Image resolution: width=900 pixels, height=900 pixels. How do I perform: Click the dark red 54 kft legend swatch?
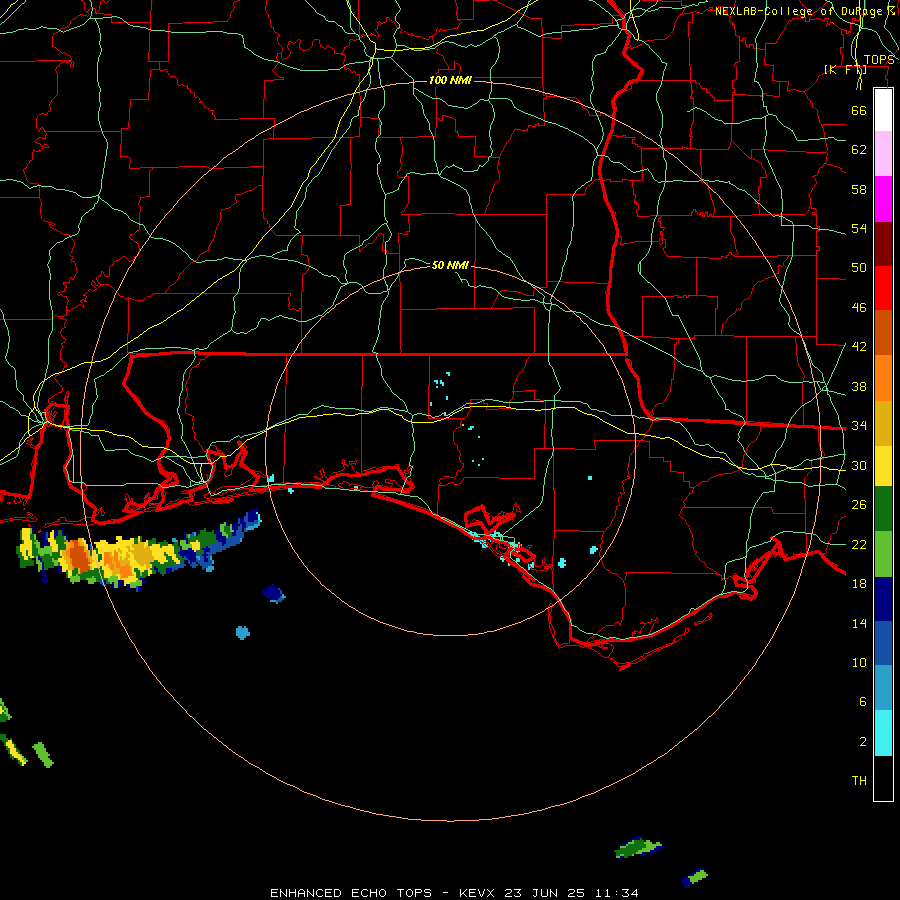883,243
